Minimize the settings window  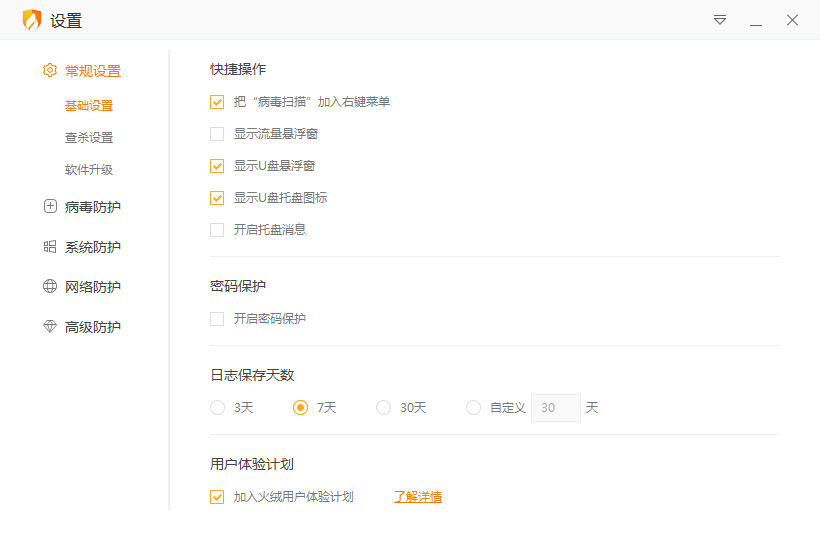[x=756, y=21]
